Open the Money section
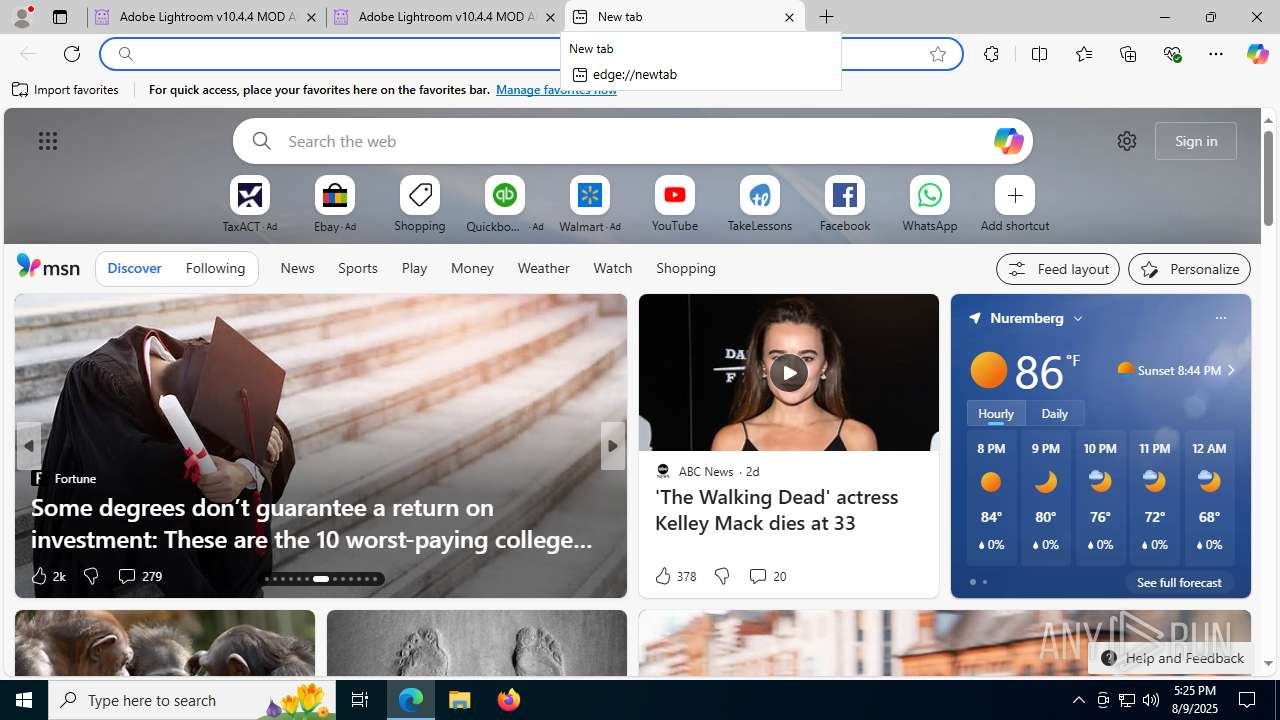The height and width of the screenshot is (720, 1280). pyautogui.click(x=472, y=268)
